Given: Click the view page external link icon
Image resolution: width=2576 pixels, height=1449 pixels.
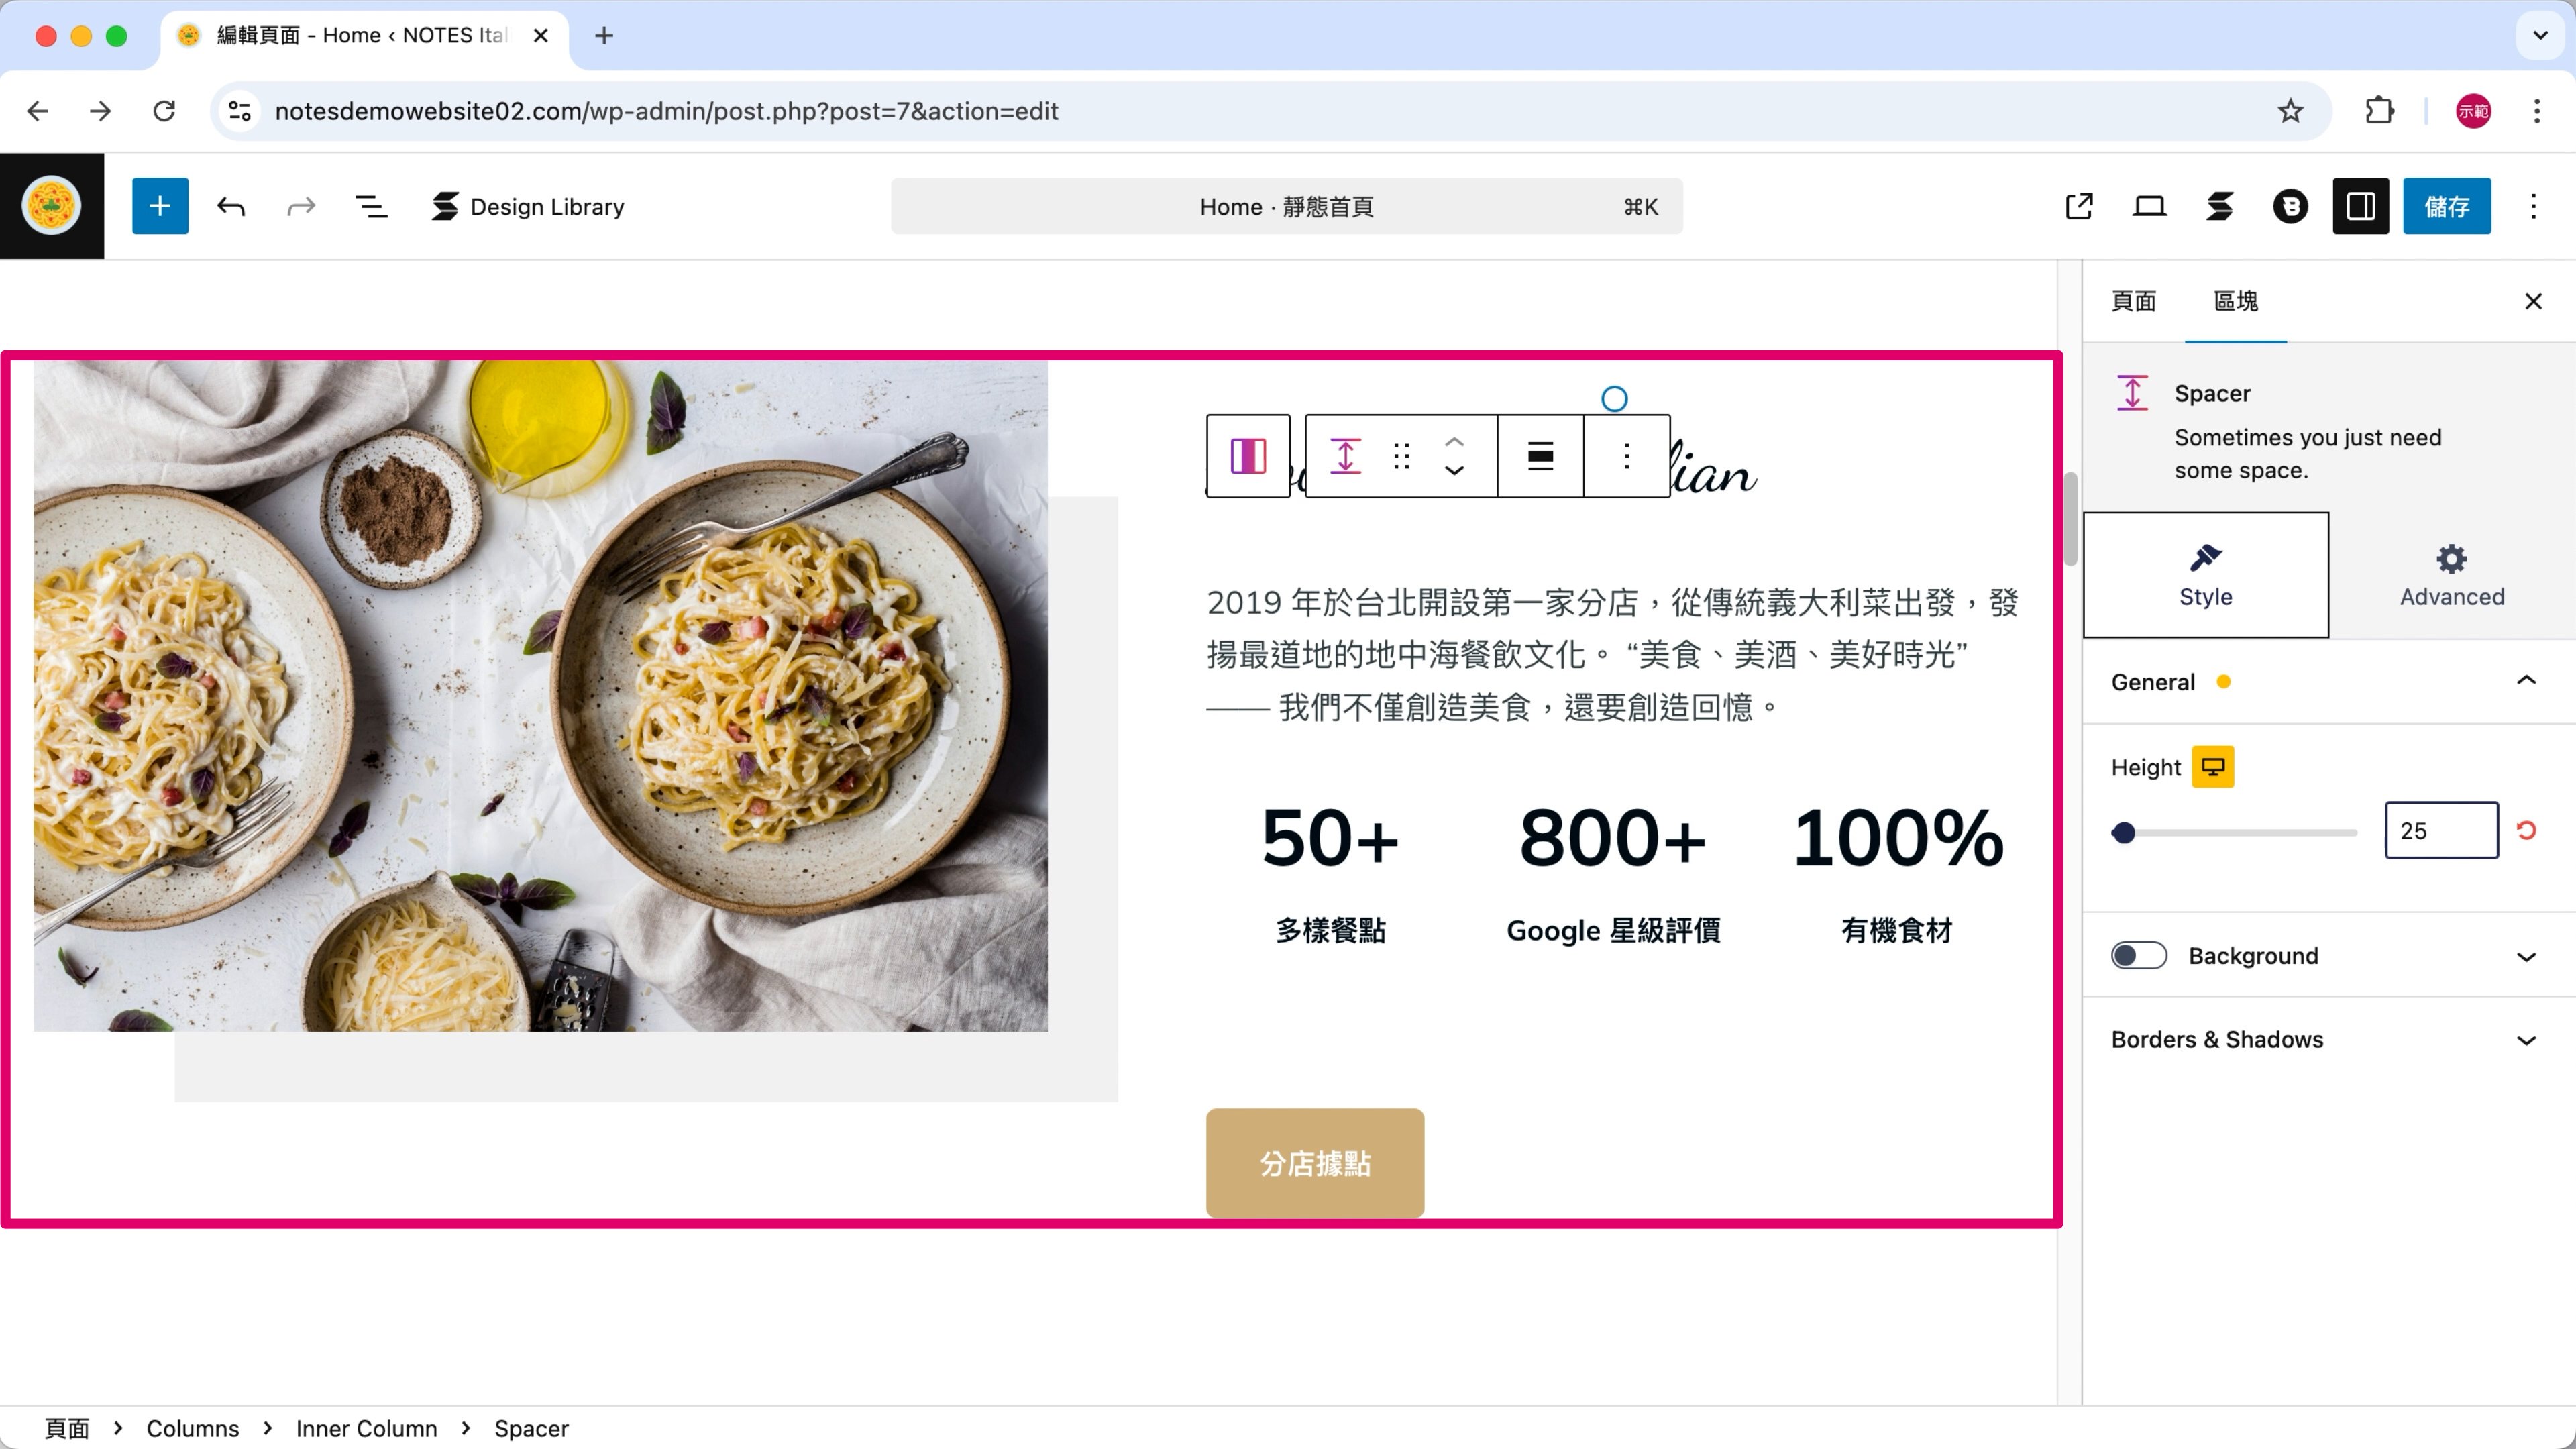Looking at the screenshot, I should [2079, 206].
